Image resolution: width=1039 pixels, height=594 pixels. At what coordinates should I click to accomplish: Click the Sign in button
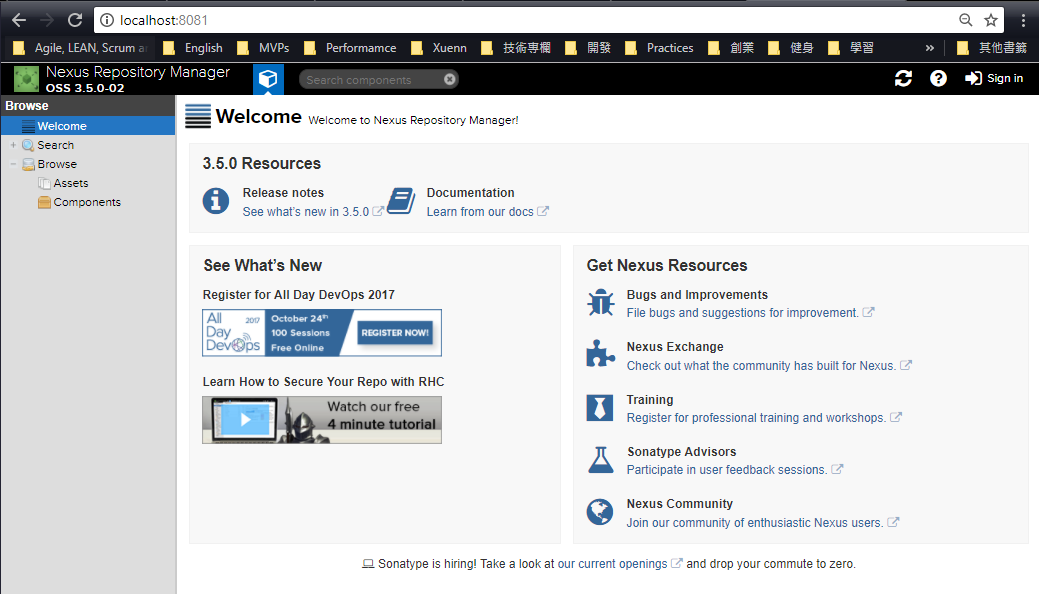994,78
